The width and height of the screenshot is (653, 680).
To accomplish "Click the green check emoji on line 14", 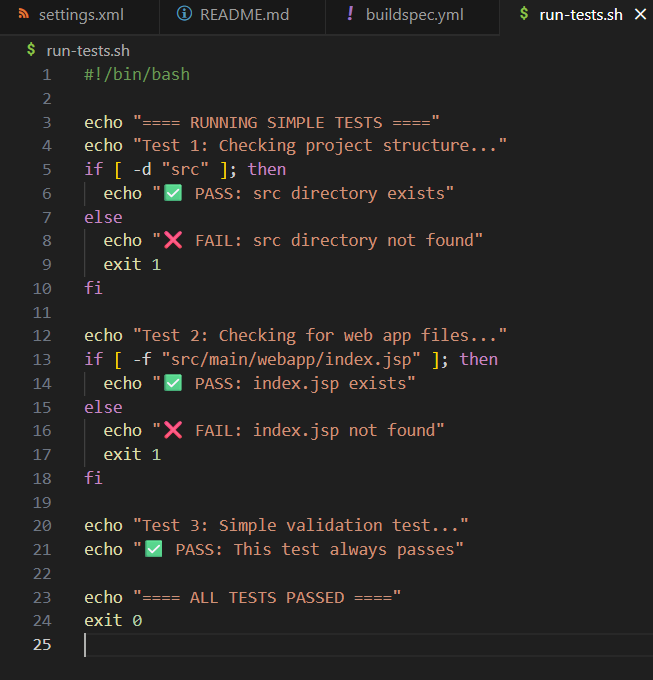I will [x=173, y=383].
